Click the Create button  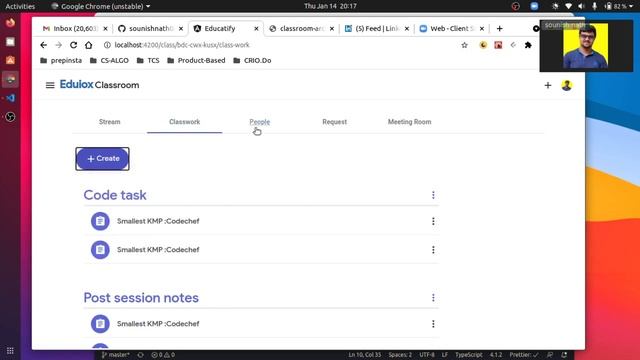(102, 159)
